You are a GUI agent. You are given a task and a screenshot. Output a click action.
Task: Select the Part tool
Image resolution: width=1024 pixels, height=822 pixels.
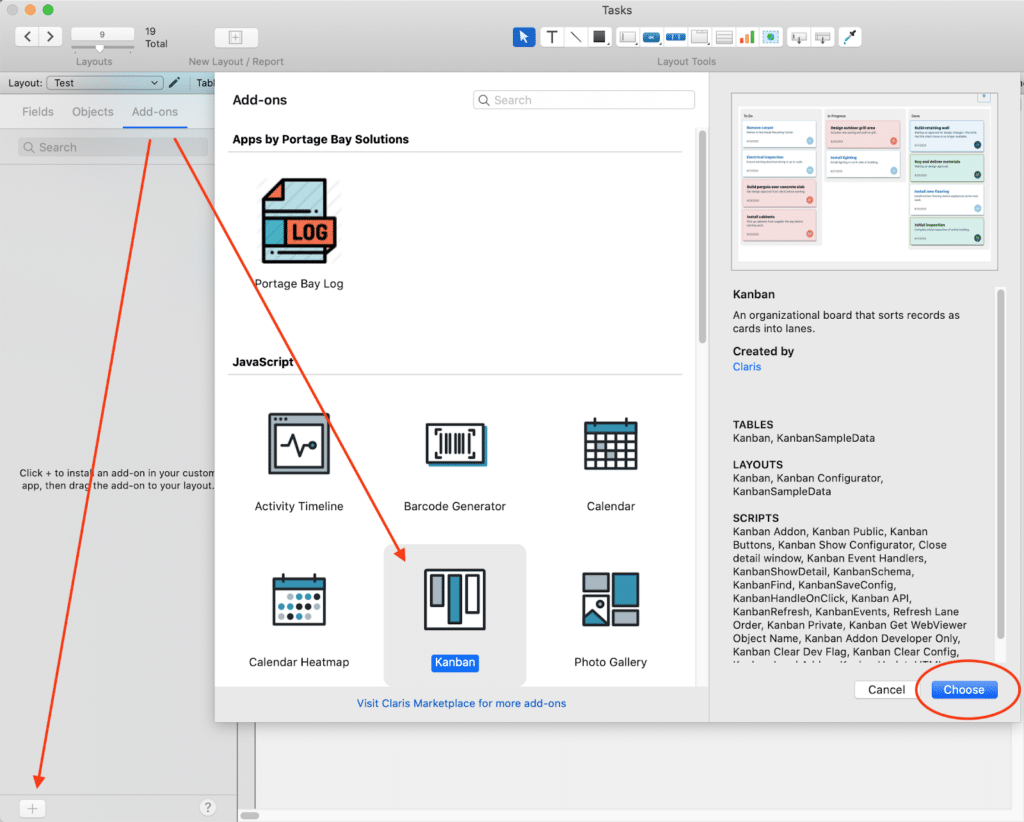(822, 37)
